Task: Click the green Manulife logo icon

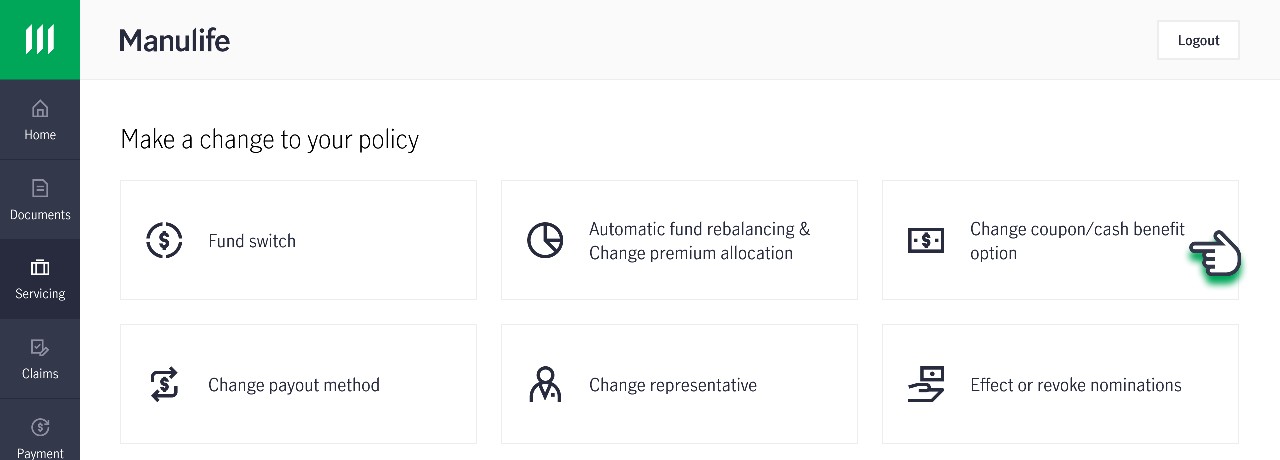Action: pos(40,40)
